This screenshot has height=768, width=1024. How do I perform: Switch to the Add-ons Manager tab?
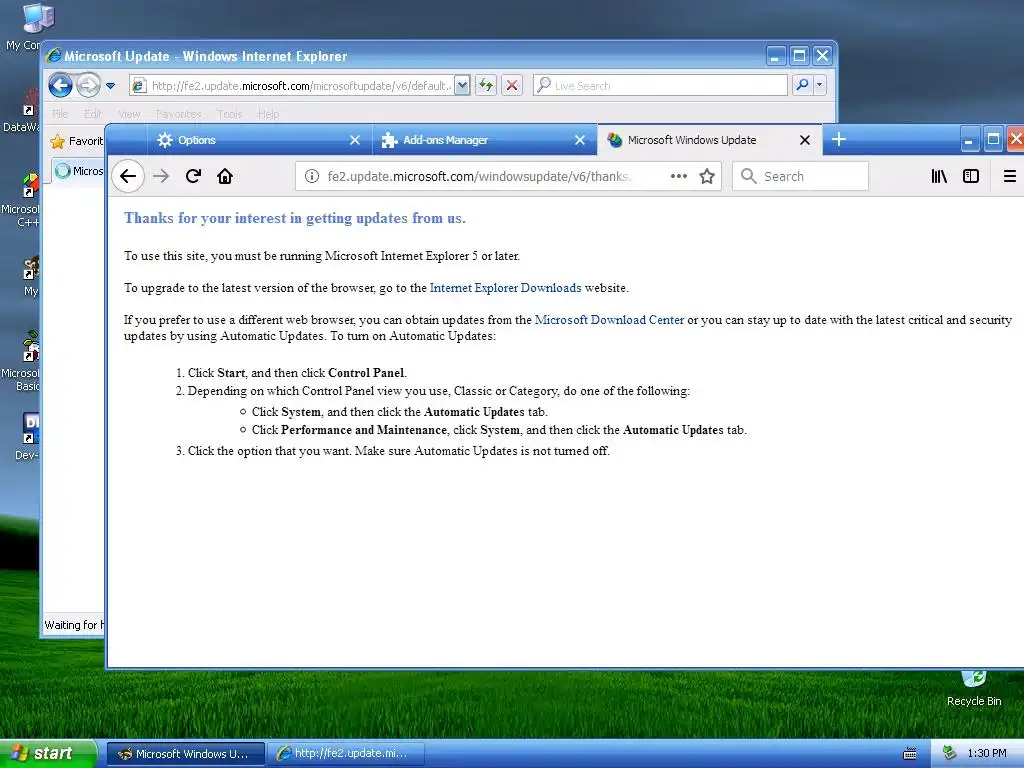(485, 140)
